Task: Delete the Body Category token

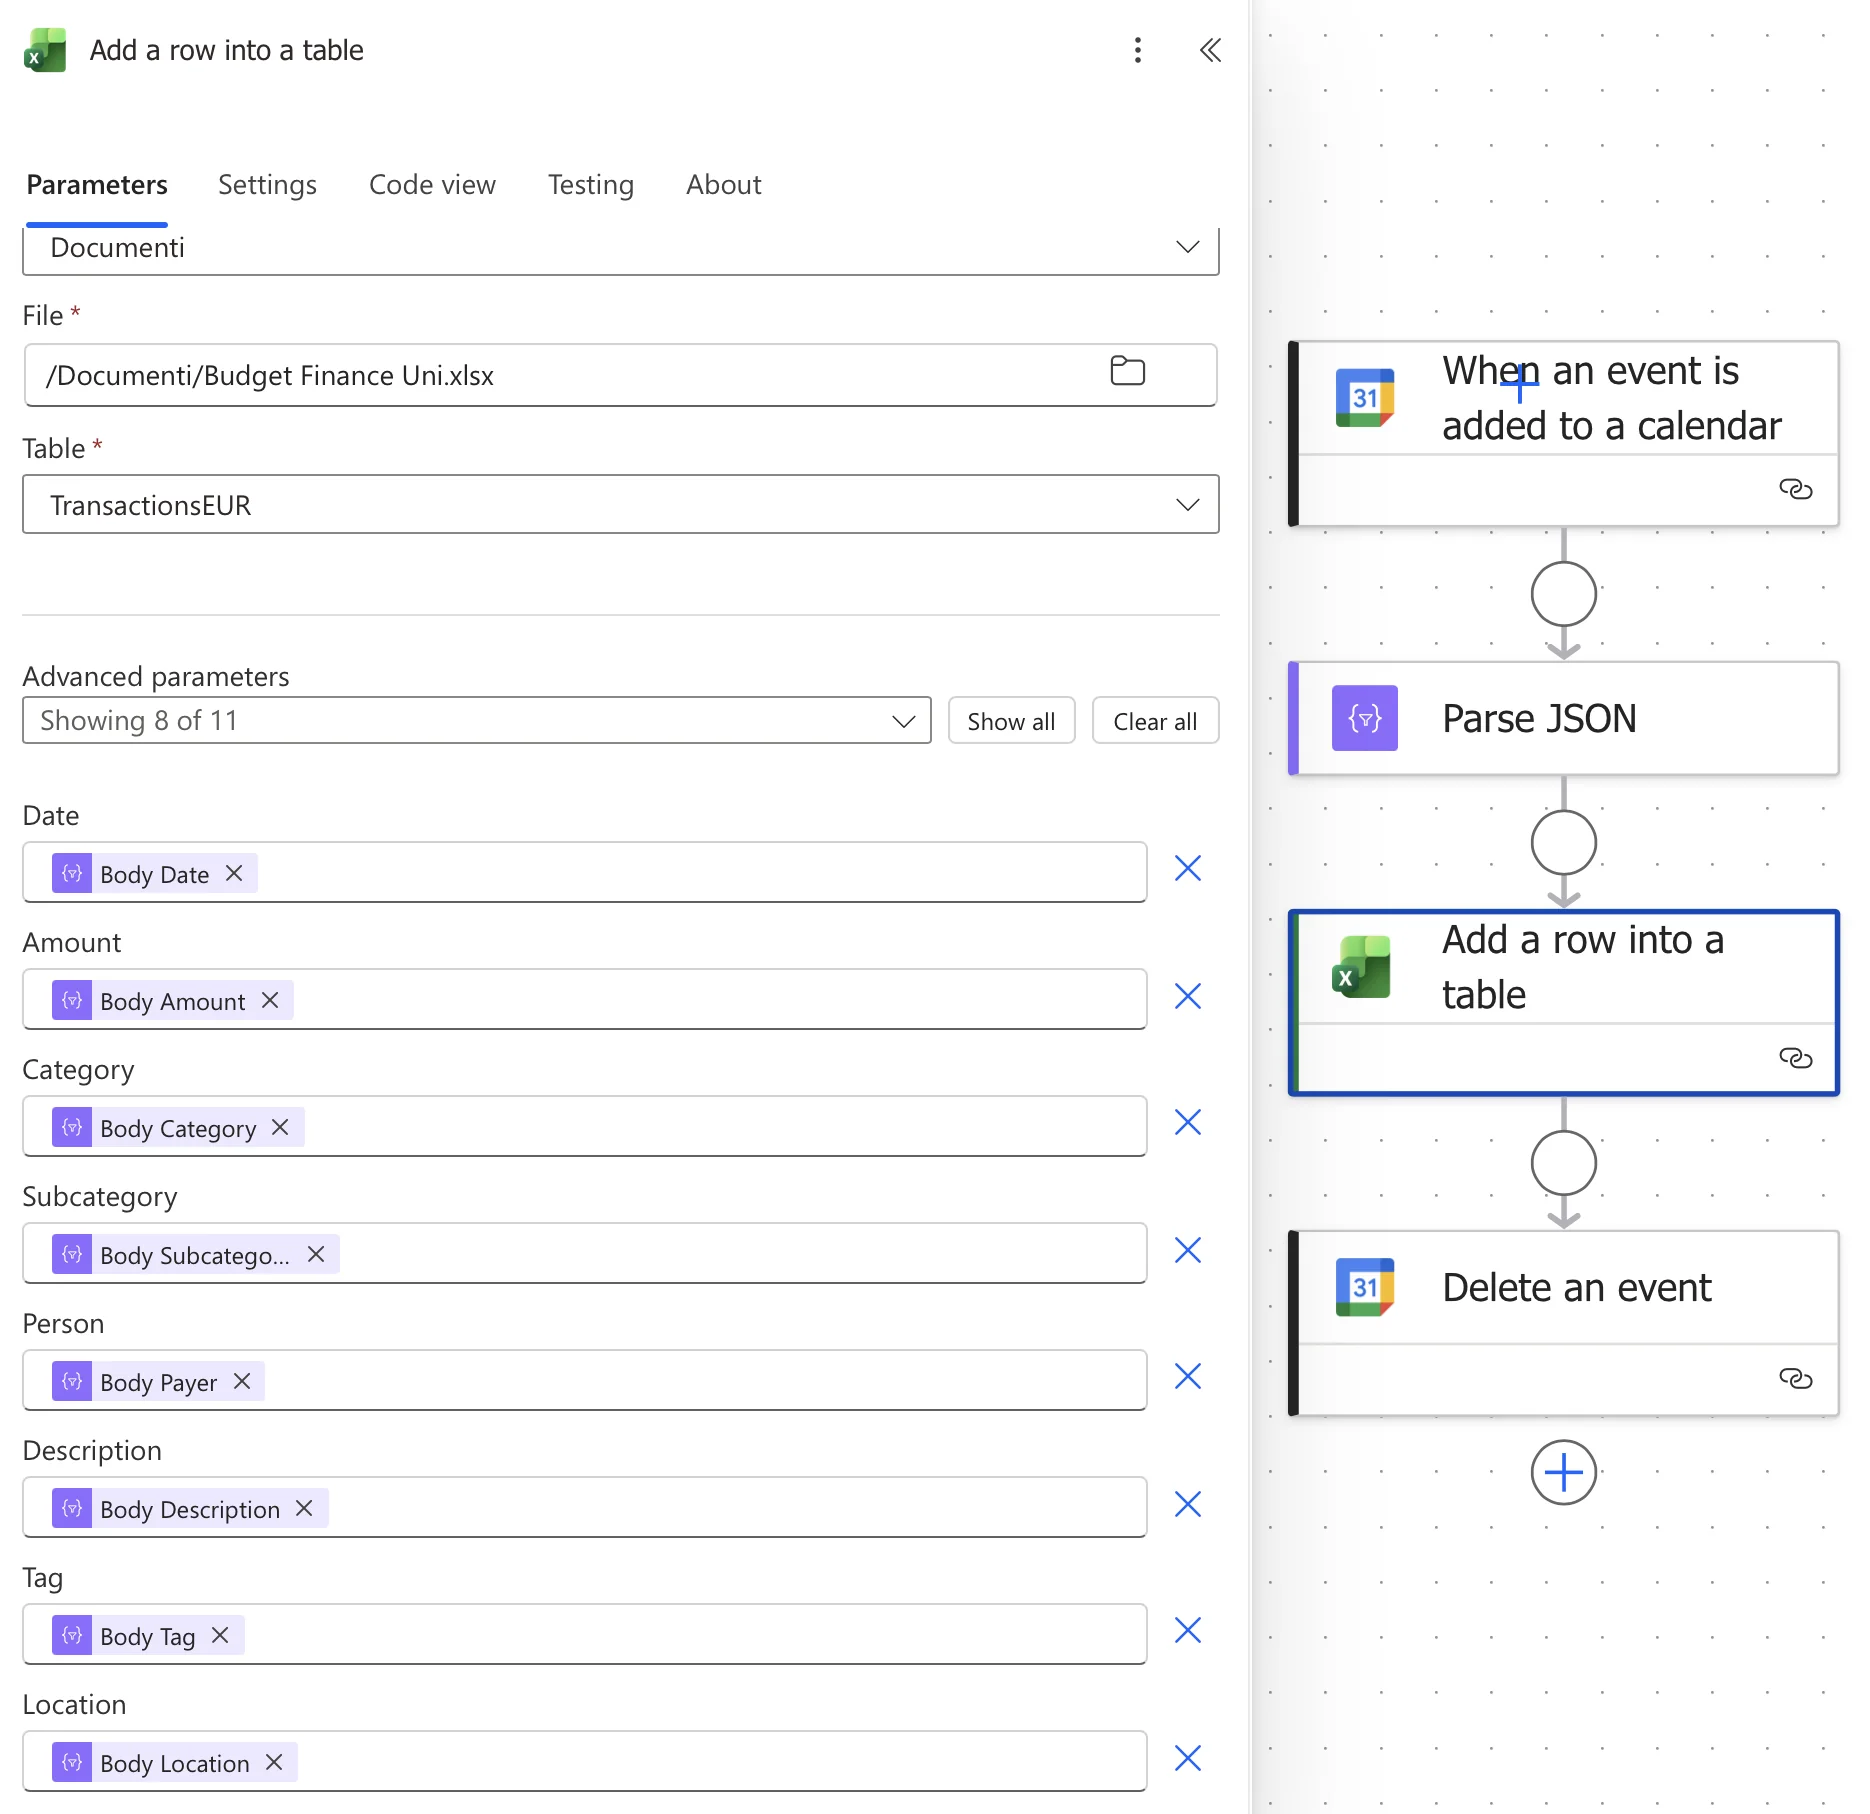Action: [x=280, y=1127]
